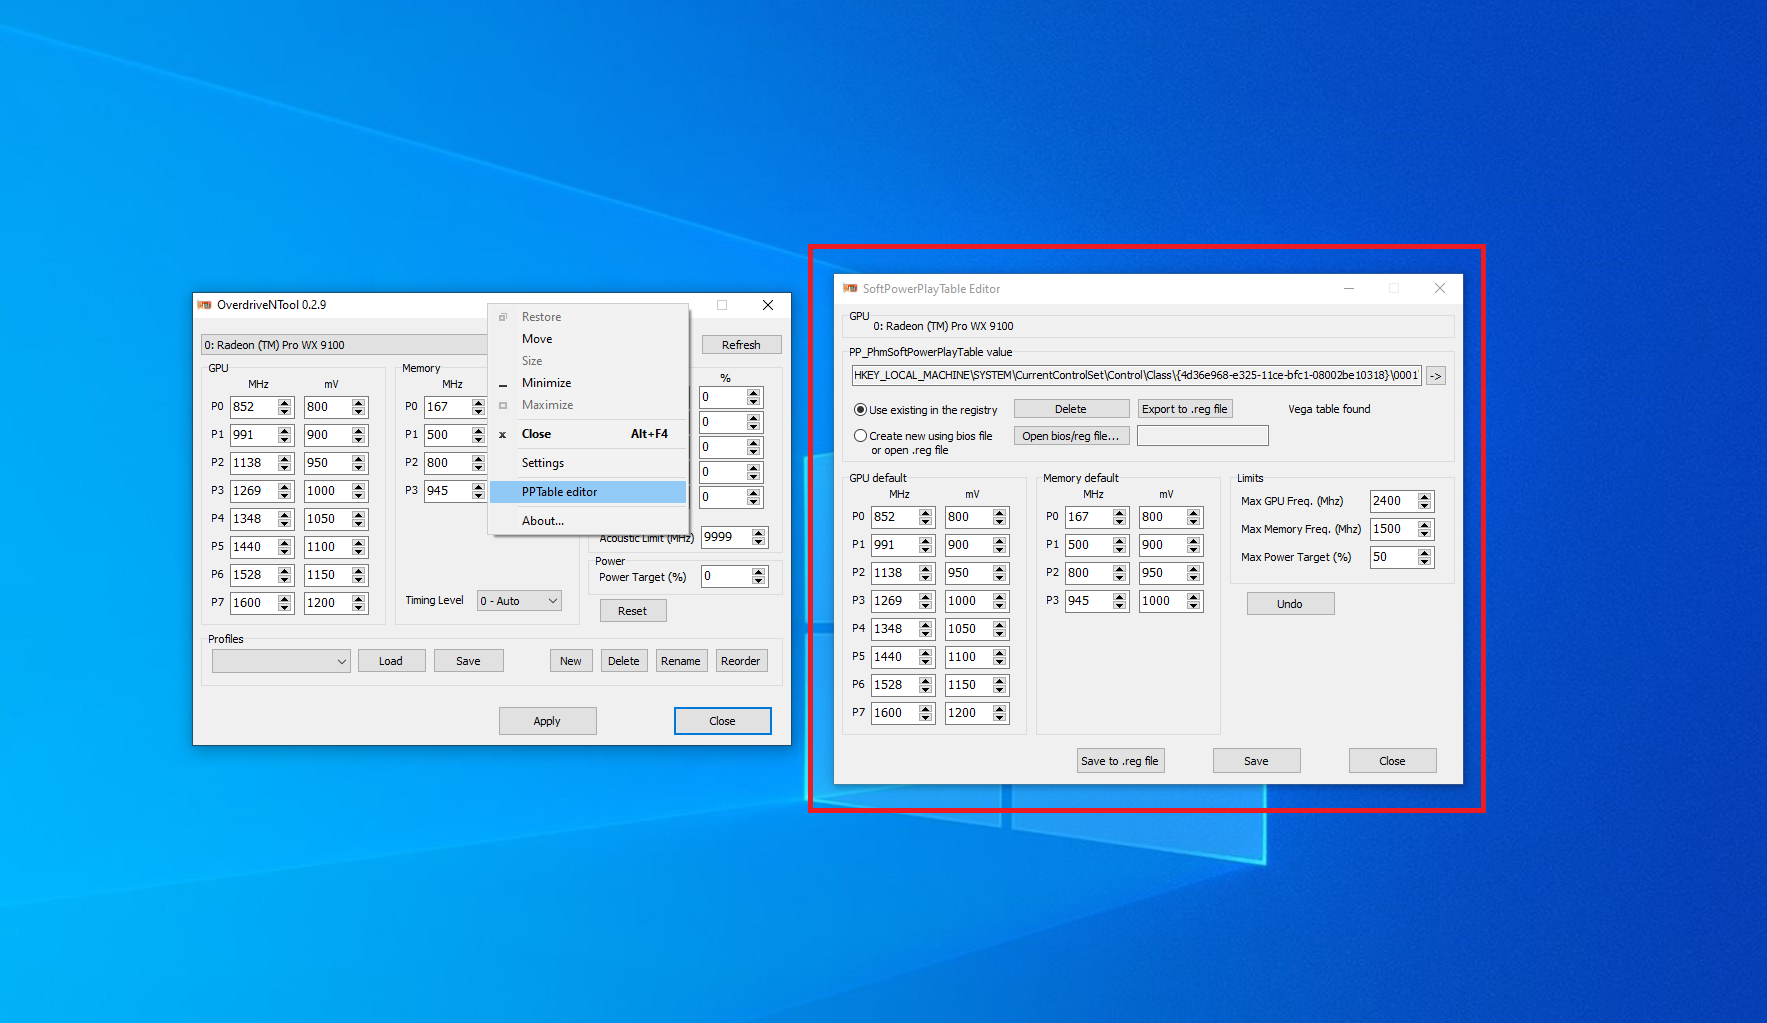Choose 'PPTable editor' from the system menu
Screen dimensions: 1767x1023
(588, 492)
